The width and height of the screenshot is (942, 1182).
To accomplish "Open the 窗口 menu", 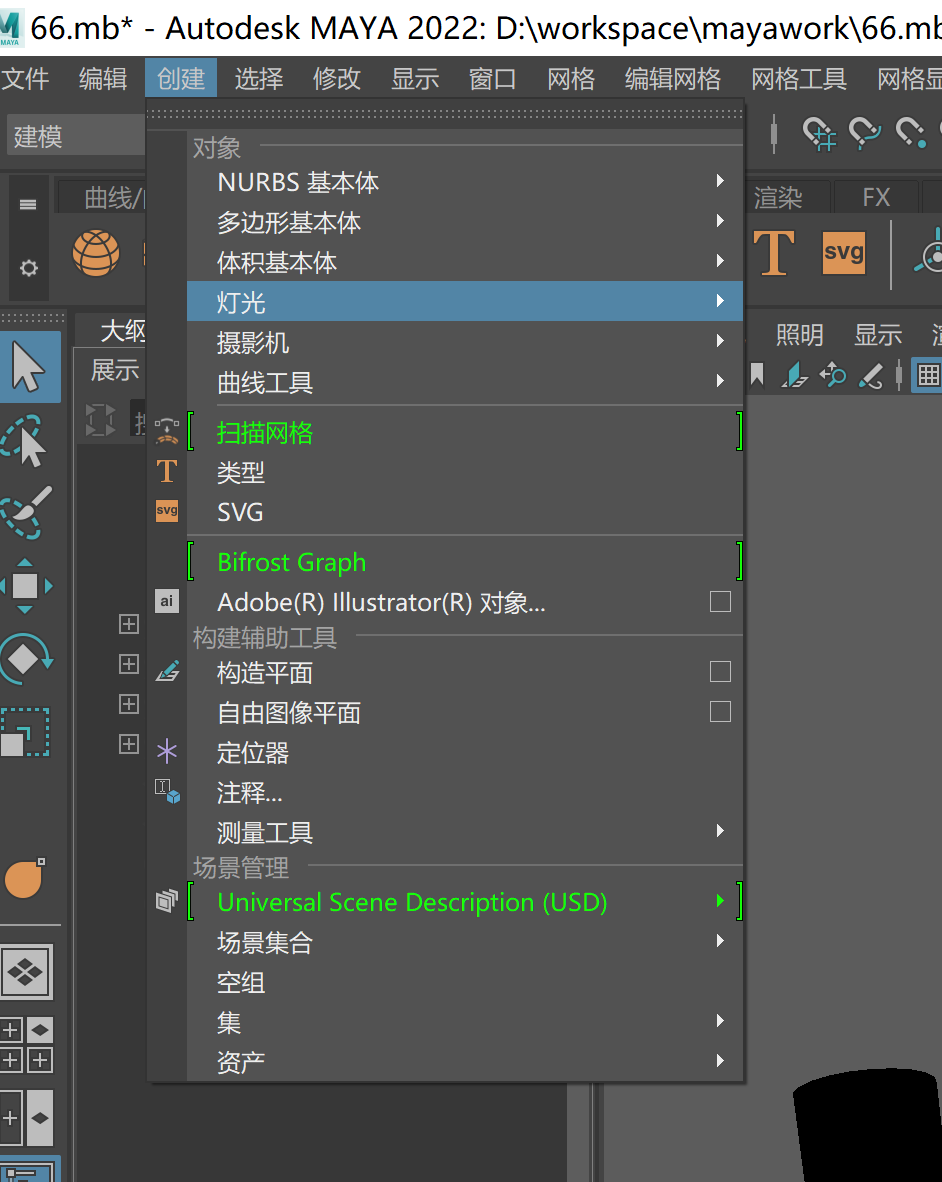I will click(492, 78).
